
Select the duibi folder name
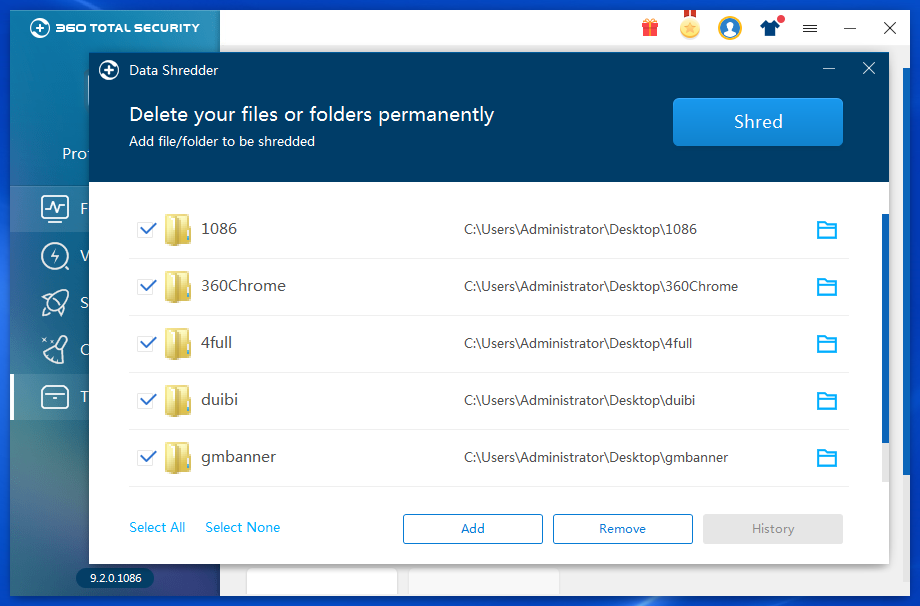pos(219,400)
